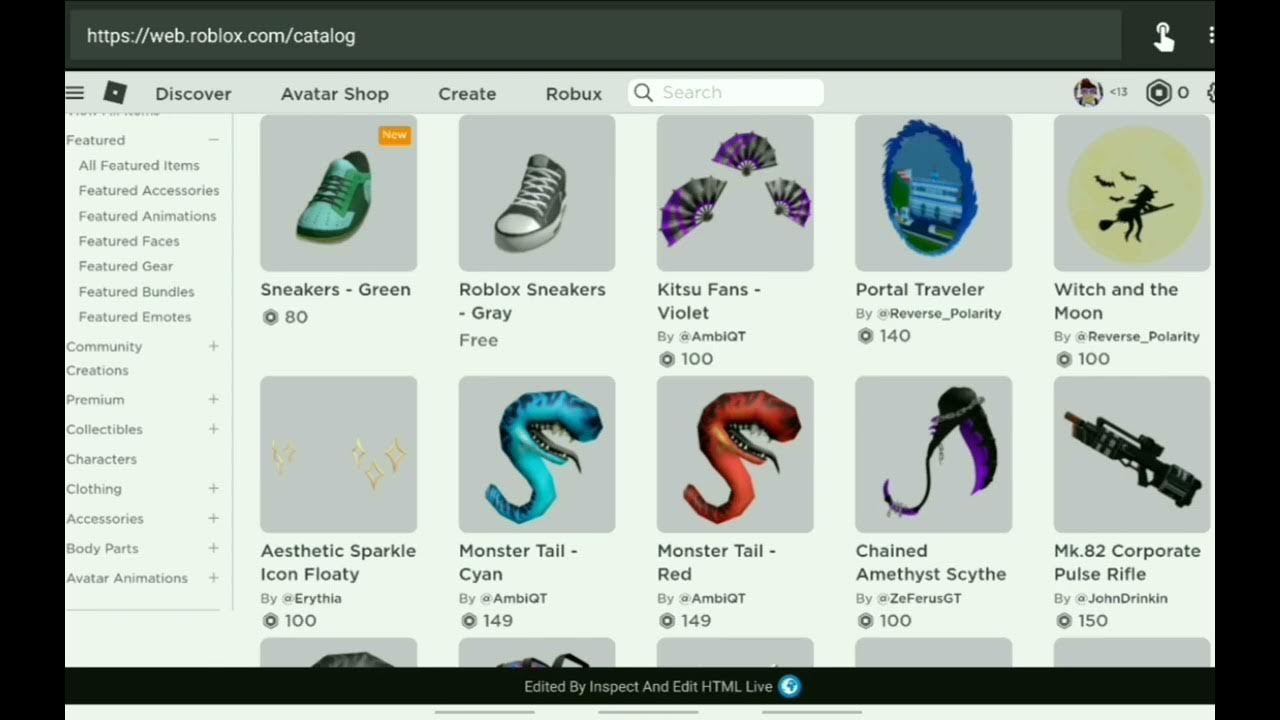Click the globe icon in bottom banner

coord(789,686)
